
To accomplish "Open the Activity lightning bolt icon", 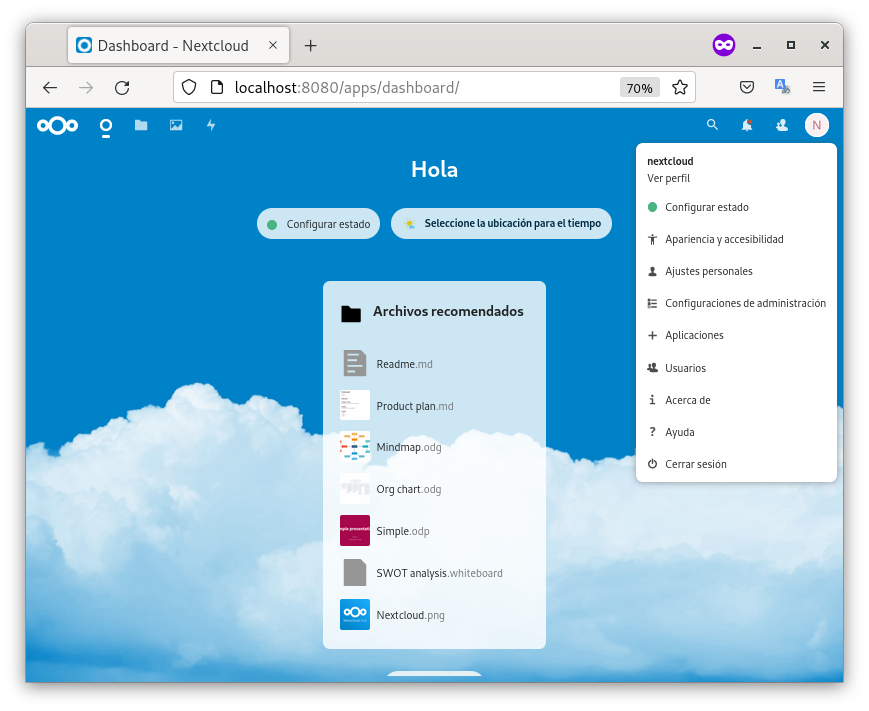I will pyautogui.click(x=211, y=125).
